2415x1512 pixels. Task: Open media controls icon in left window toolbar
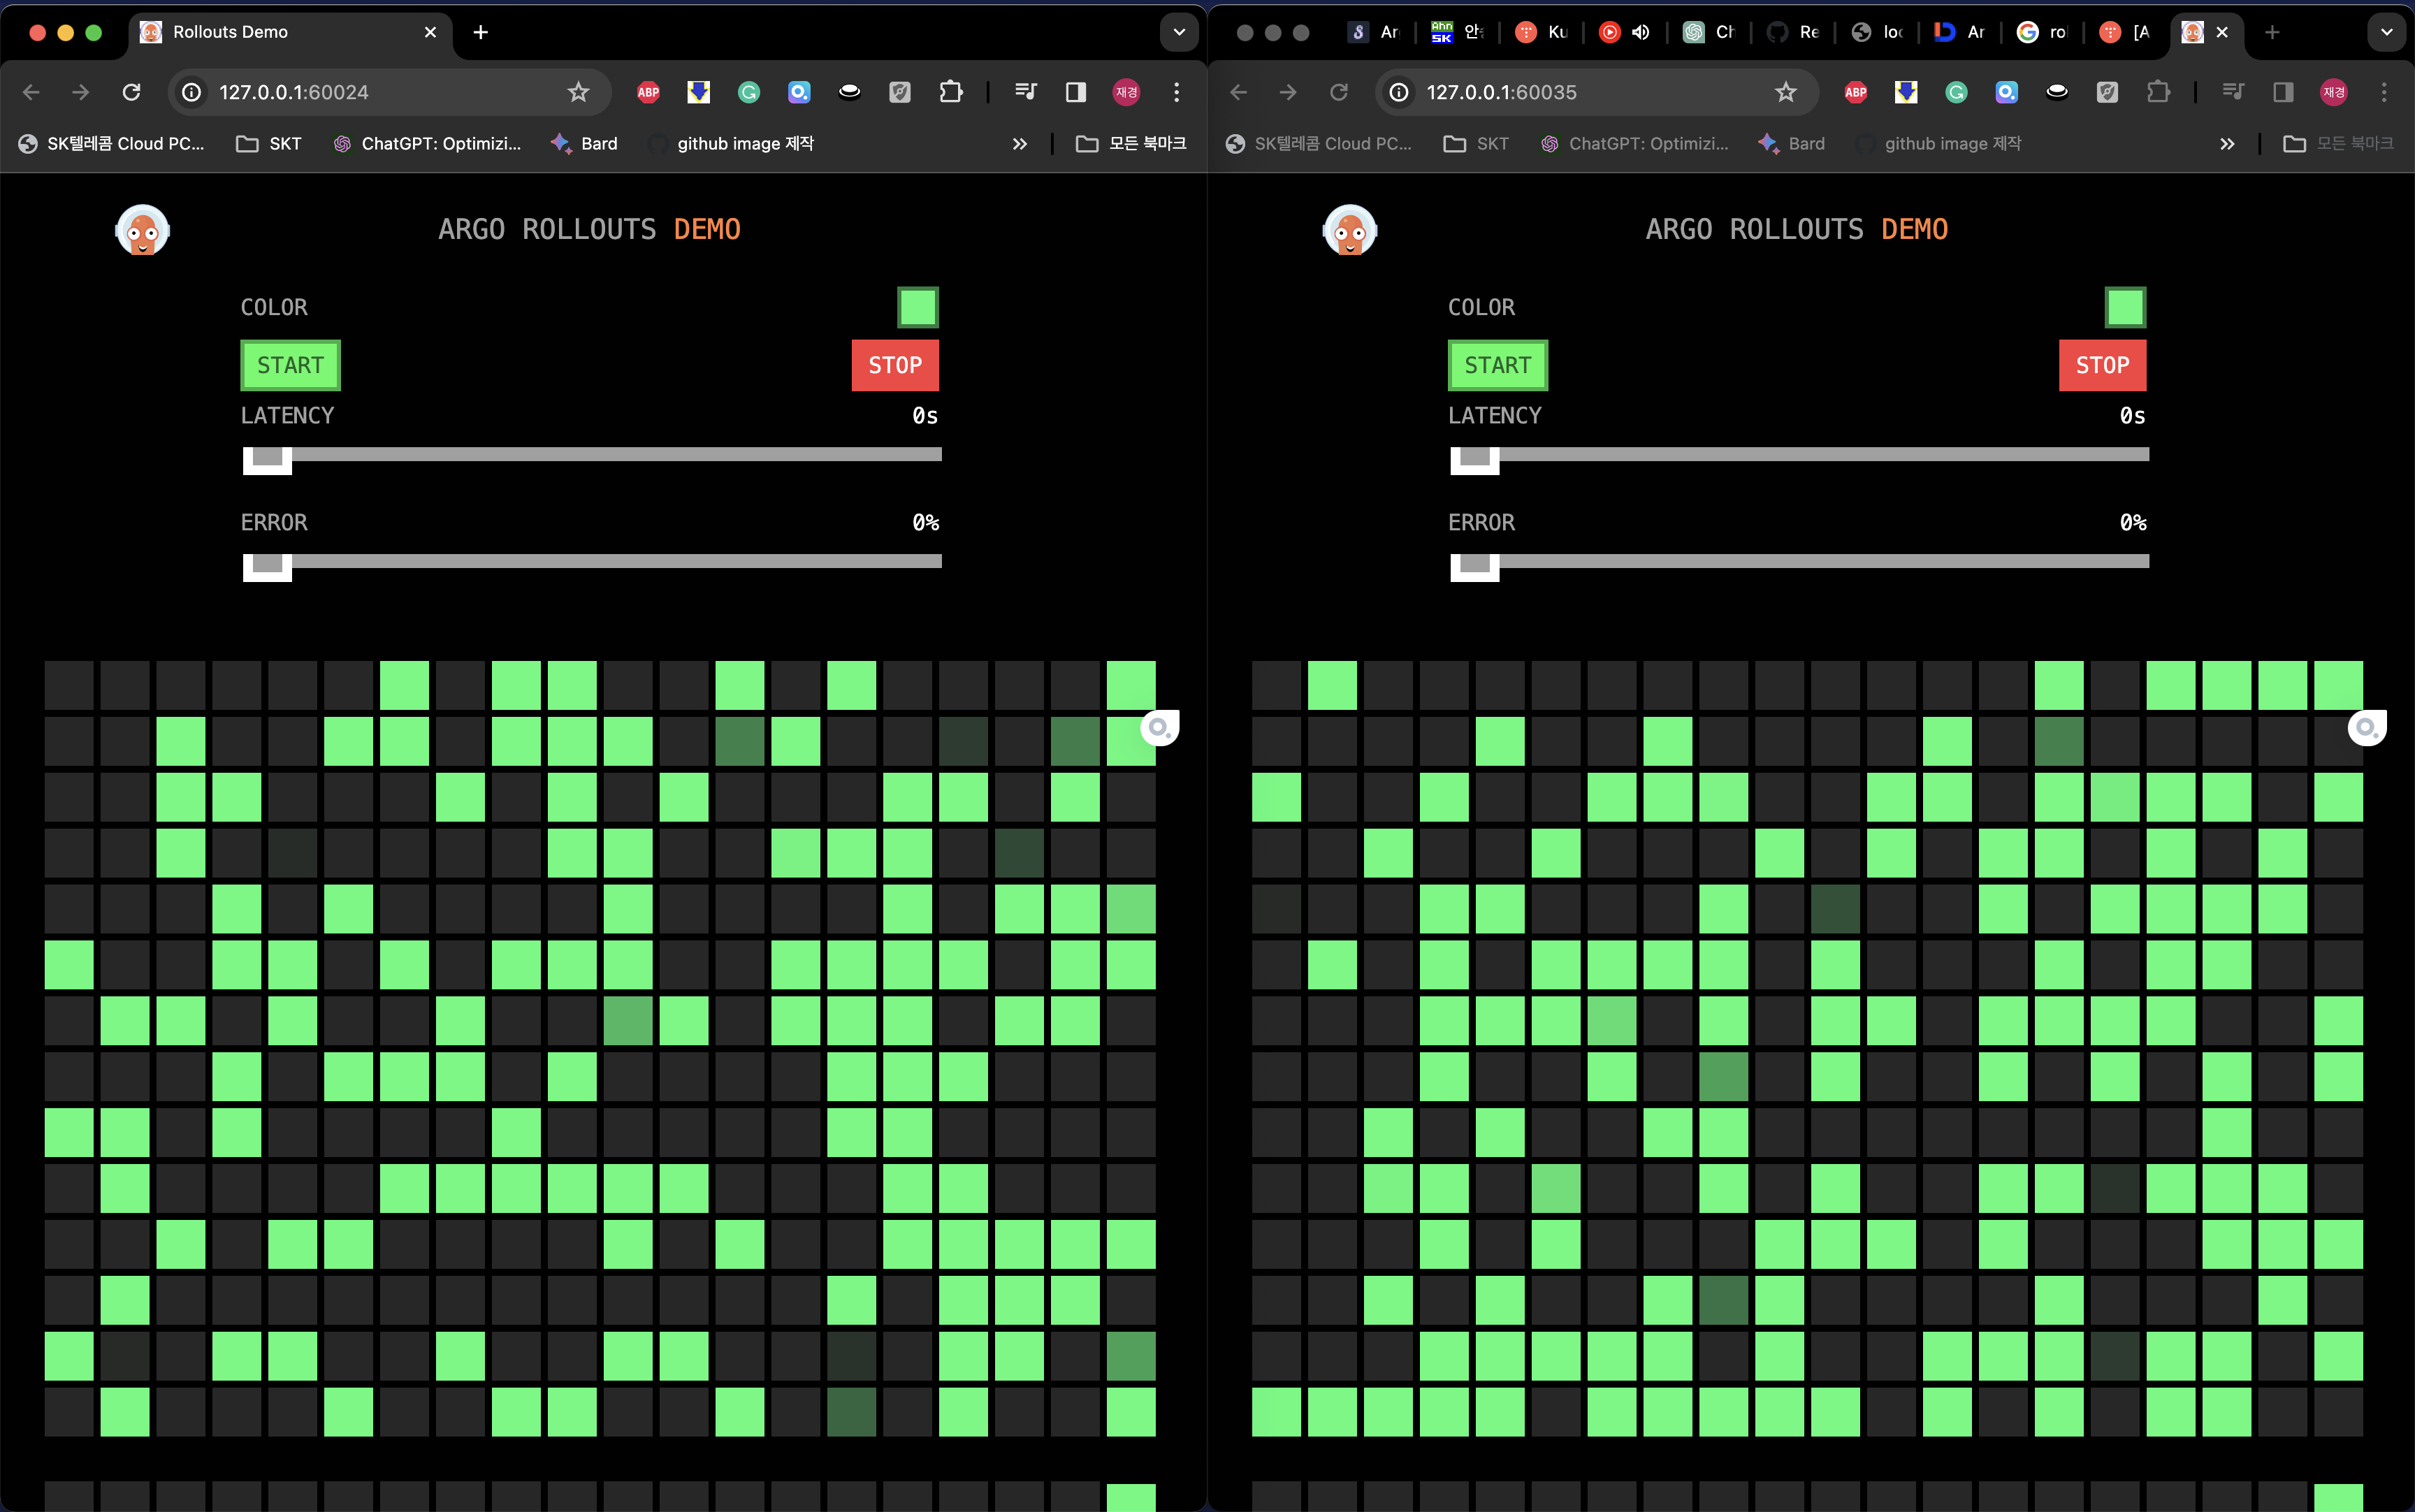[x=1026, y=92]
